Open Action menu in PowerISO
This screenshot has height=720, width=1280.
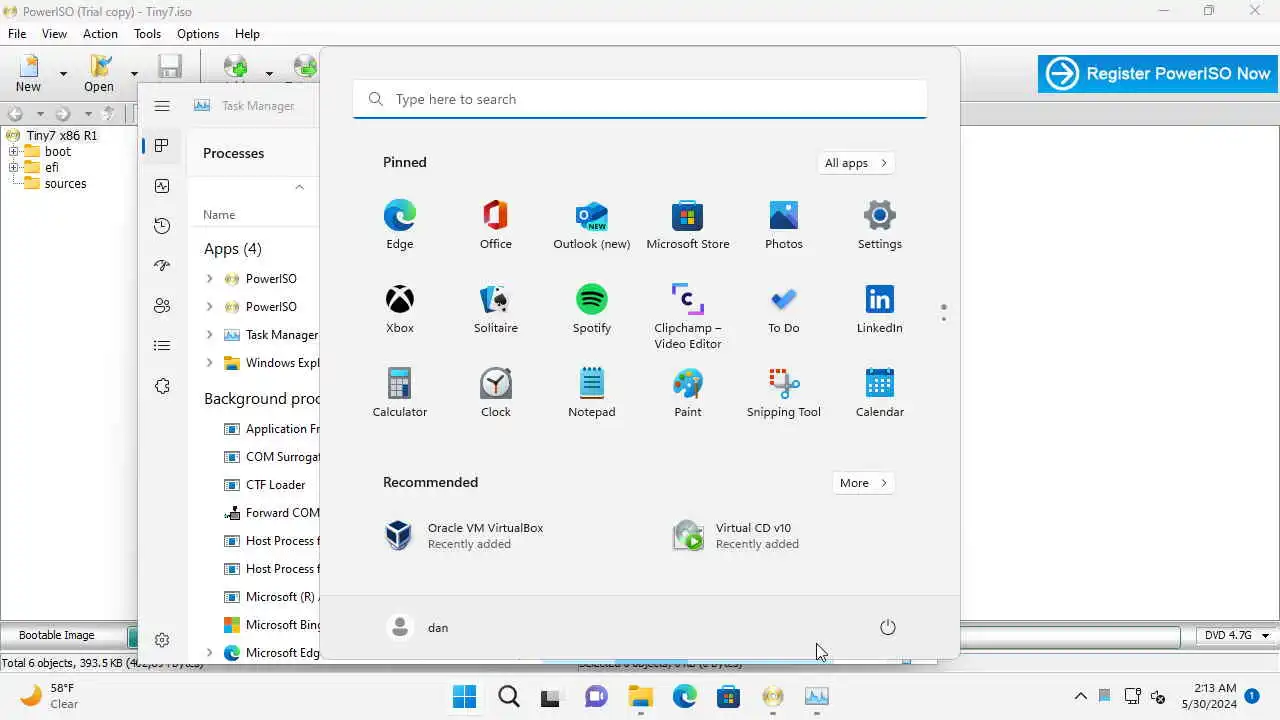click(x=100, y=34)
